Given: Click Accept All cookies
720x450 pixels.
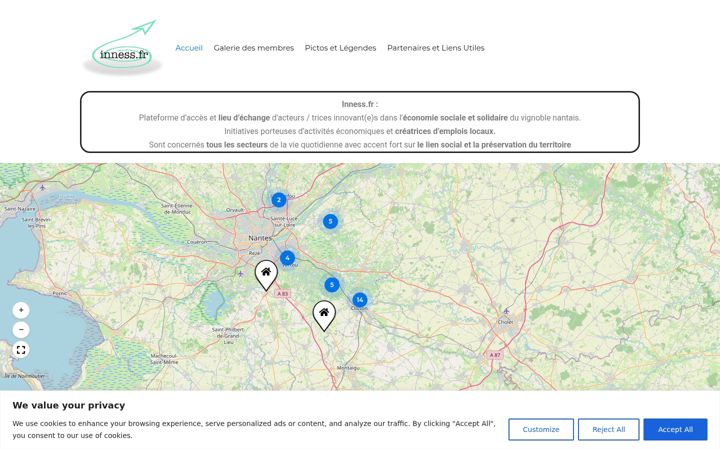Looking at the screenshot, I should pyautogui.click(x=675, y=429).
